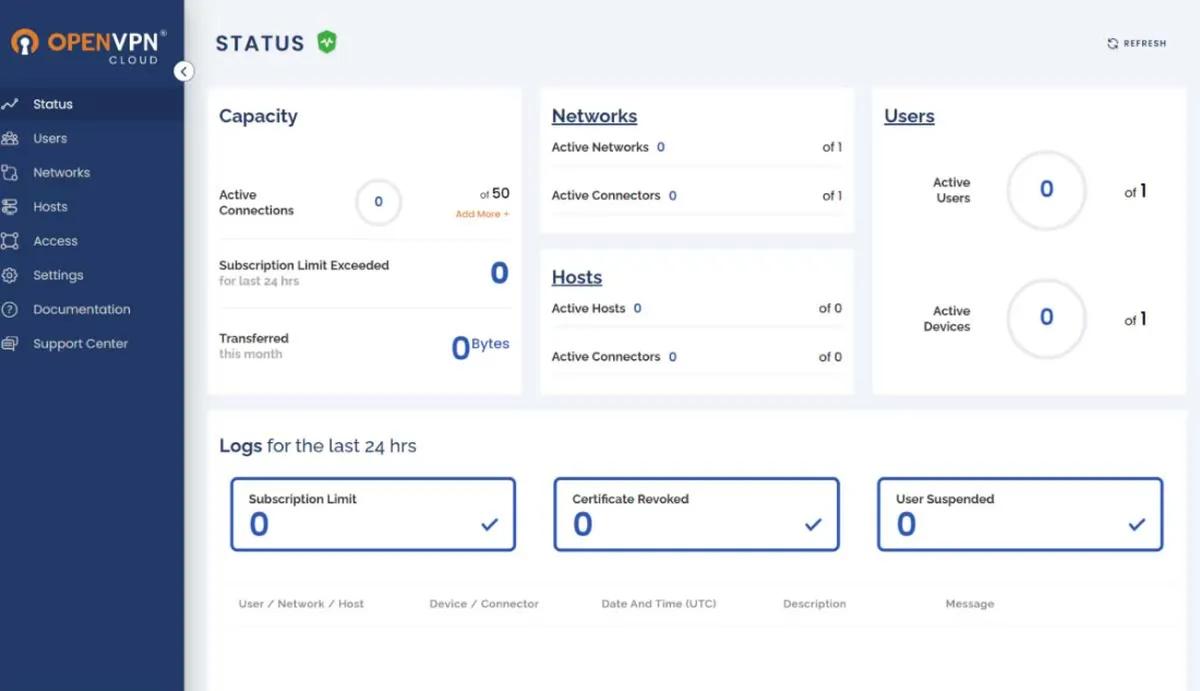The width and height of the screenshot is (1200, 691).
Task: Select Hosts in the sidebar menu
Action: 92,207
